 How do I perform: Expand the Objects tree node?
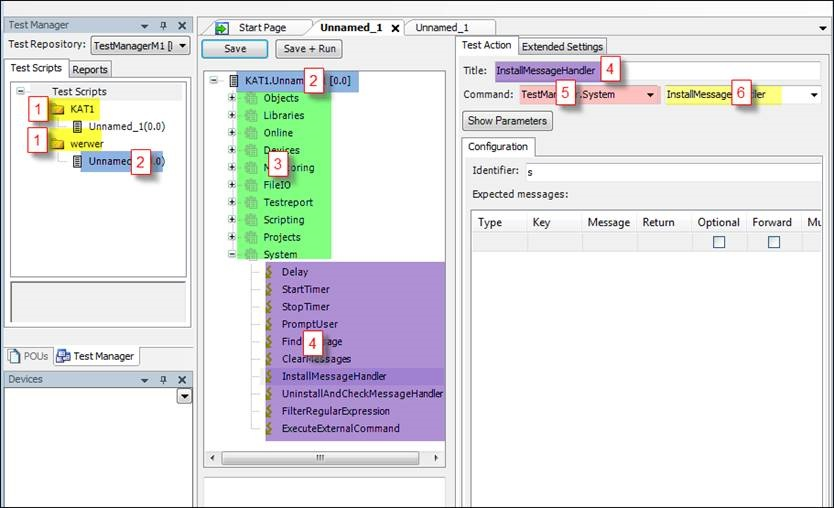233,98
